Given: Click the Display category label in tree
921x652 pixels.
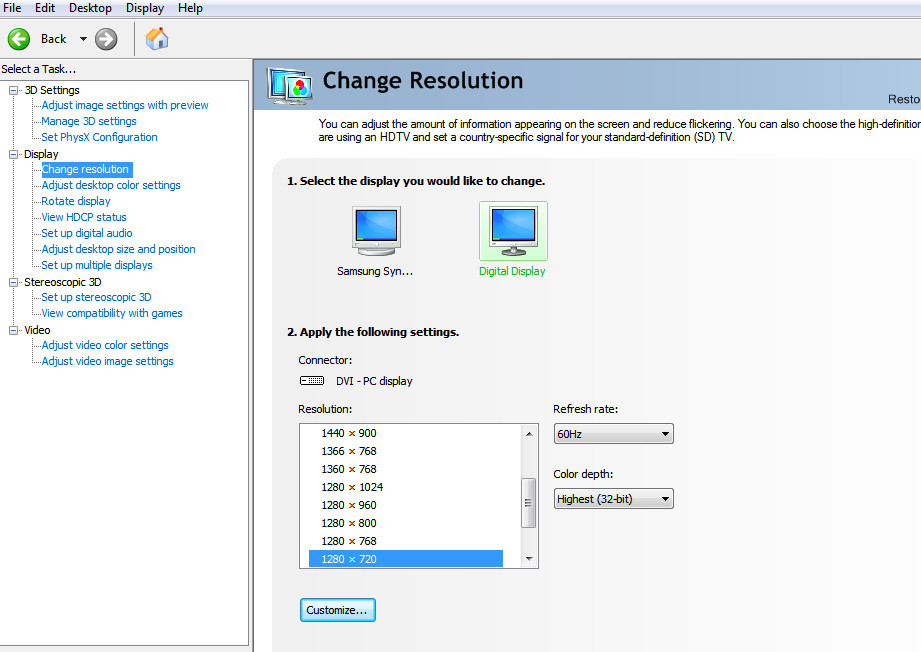Looking at the screenshot, I should click(41, 154).
